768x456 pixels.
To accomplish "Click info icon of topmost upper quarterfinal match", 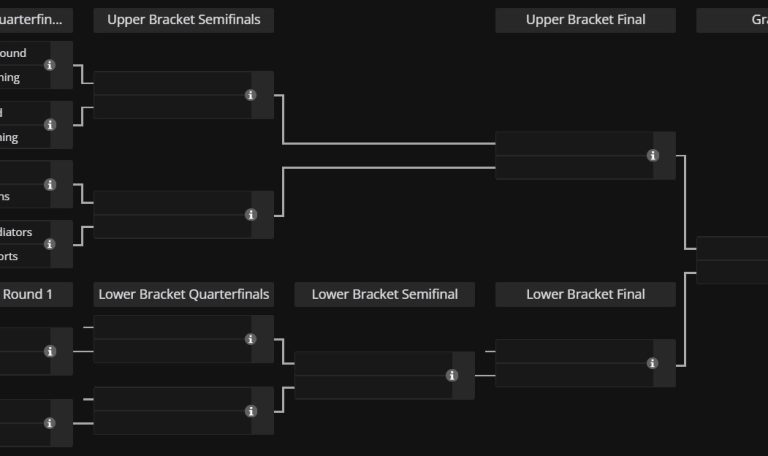I will (x=50, y=65).
